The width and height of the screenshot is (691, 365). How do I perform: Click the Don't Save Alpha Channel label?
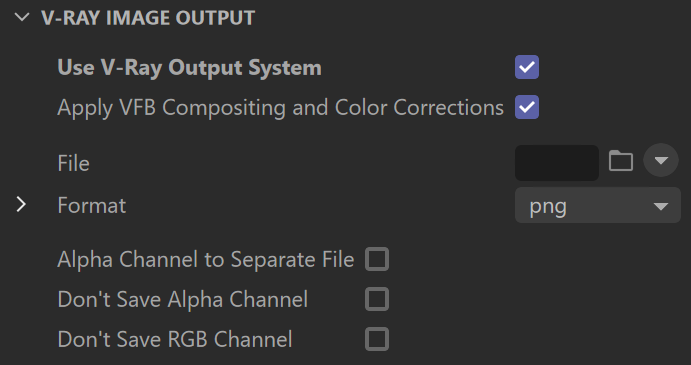pyautogui.click(x=183, y=300)
